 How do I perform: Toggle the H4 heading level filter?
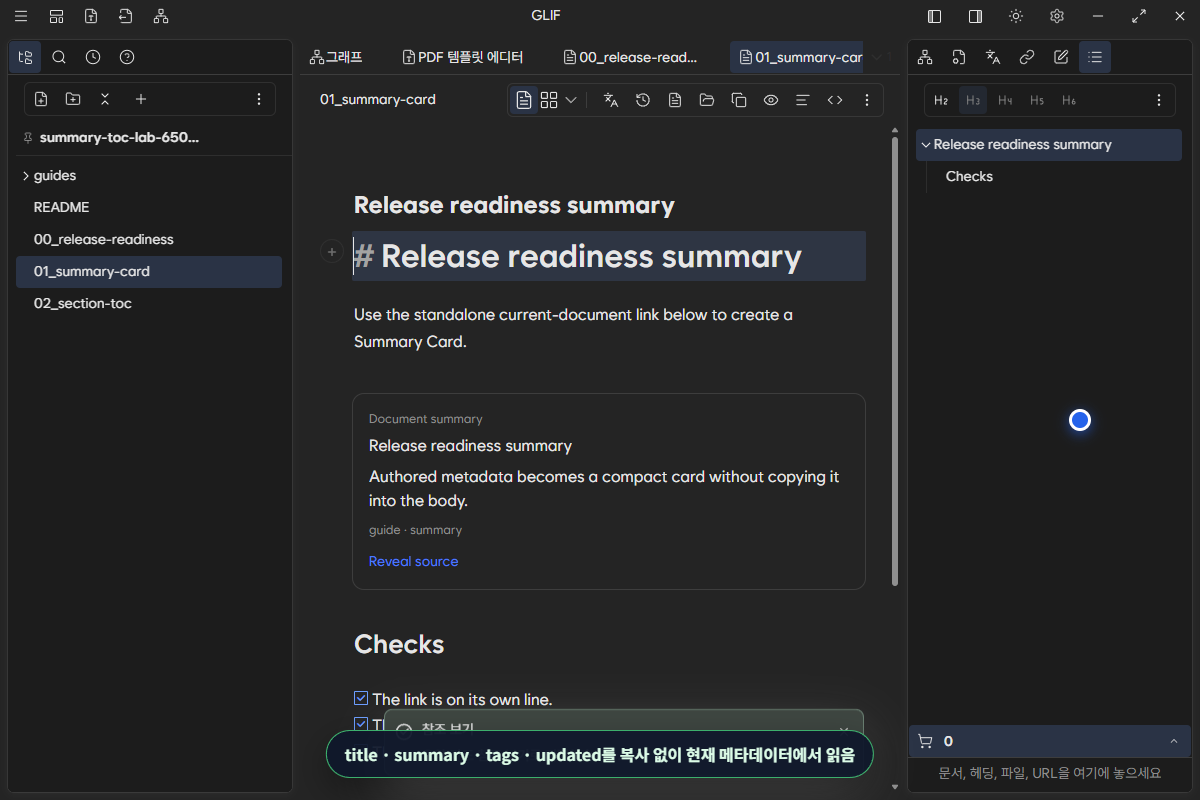[1005, 100]
